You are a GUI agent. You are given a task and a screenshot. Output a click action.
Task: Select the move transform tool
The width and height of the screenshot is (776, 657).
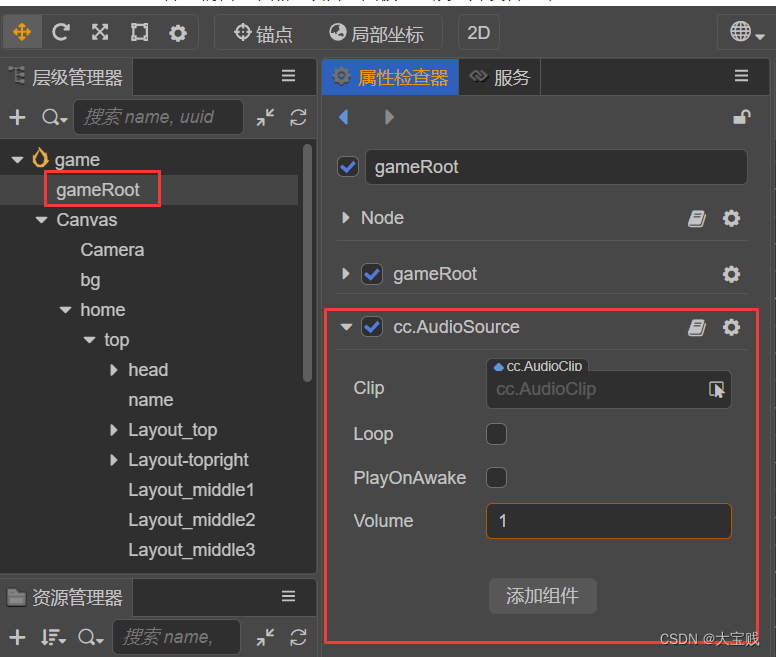[21, 33]
